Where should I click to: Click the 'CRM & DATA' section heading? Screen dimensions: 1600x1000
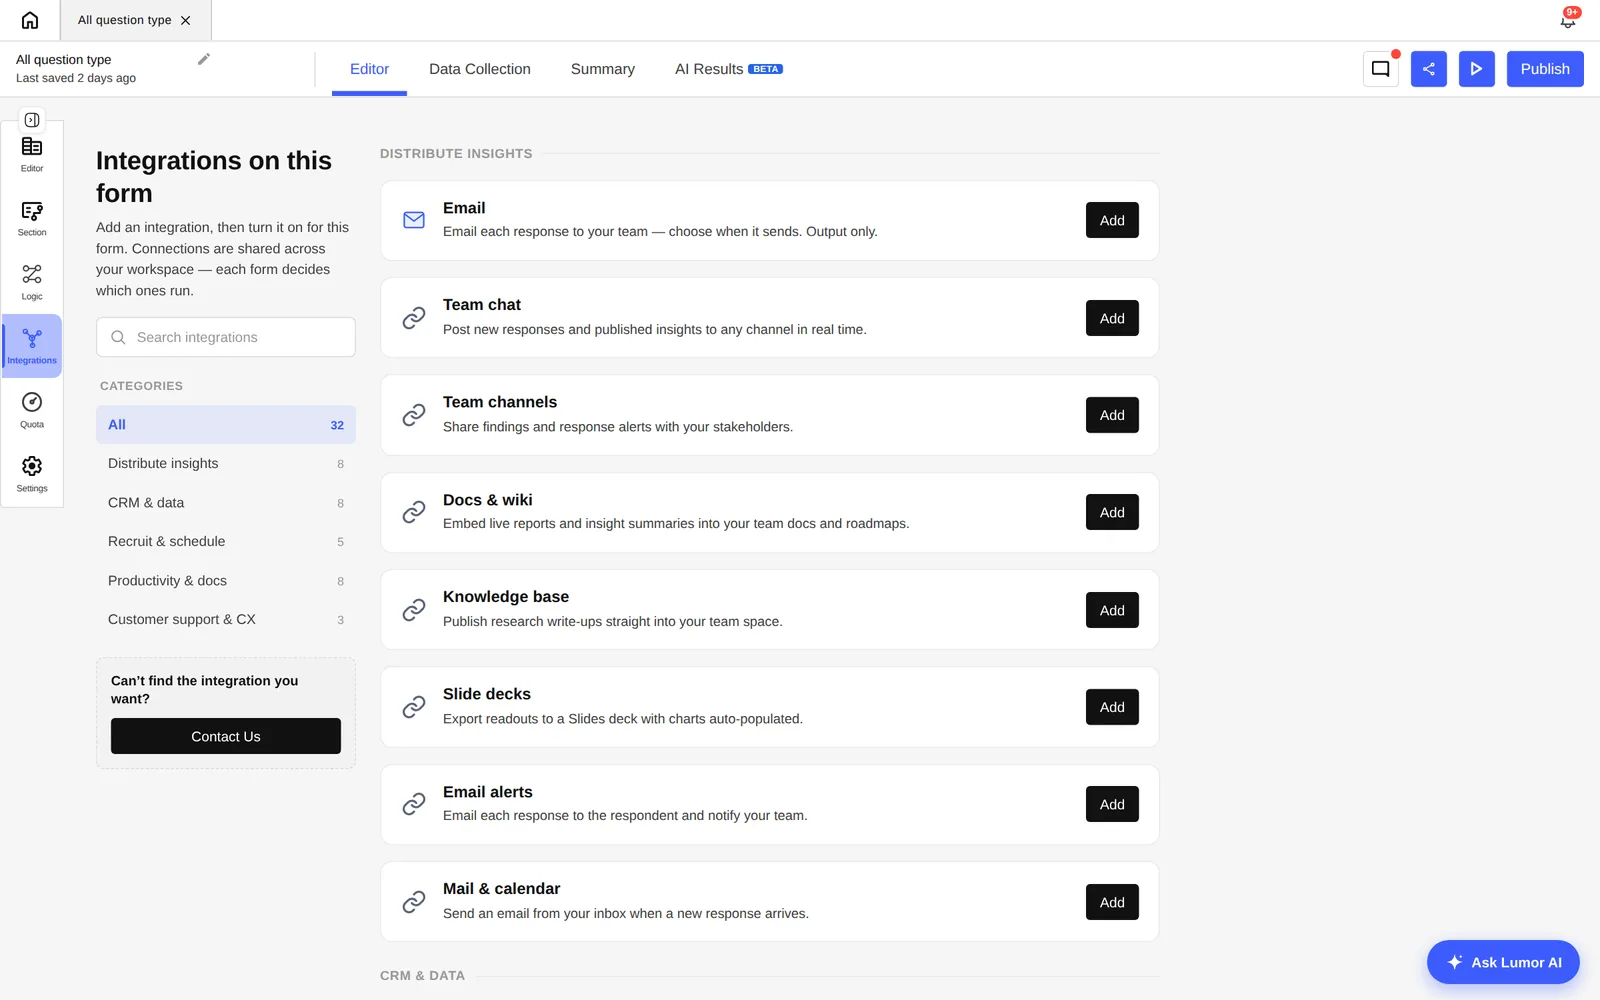tap(422, 976)
